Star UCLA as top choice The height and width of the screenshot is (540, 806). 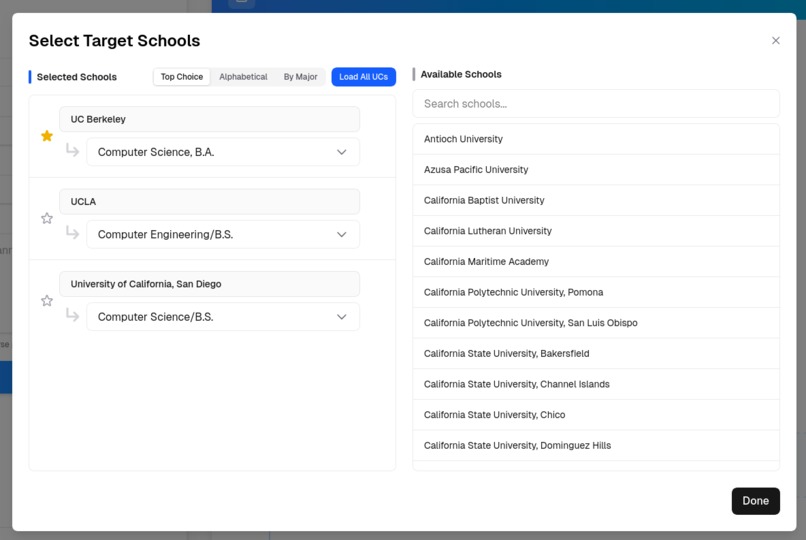(x=47, y=218)
